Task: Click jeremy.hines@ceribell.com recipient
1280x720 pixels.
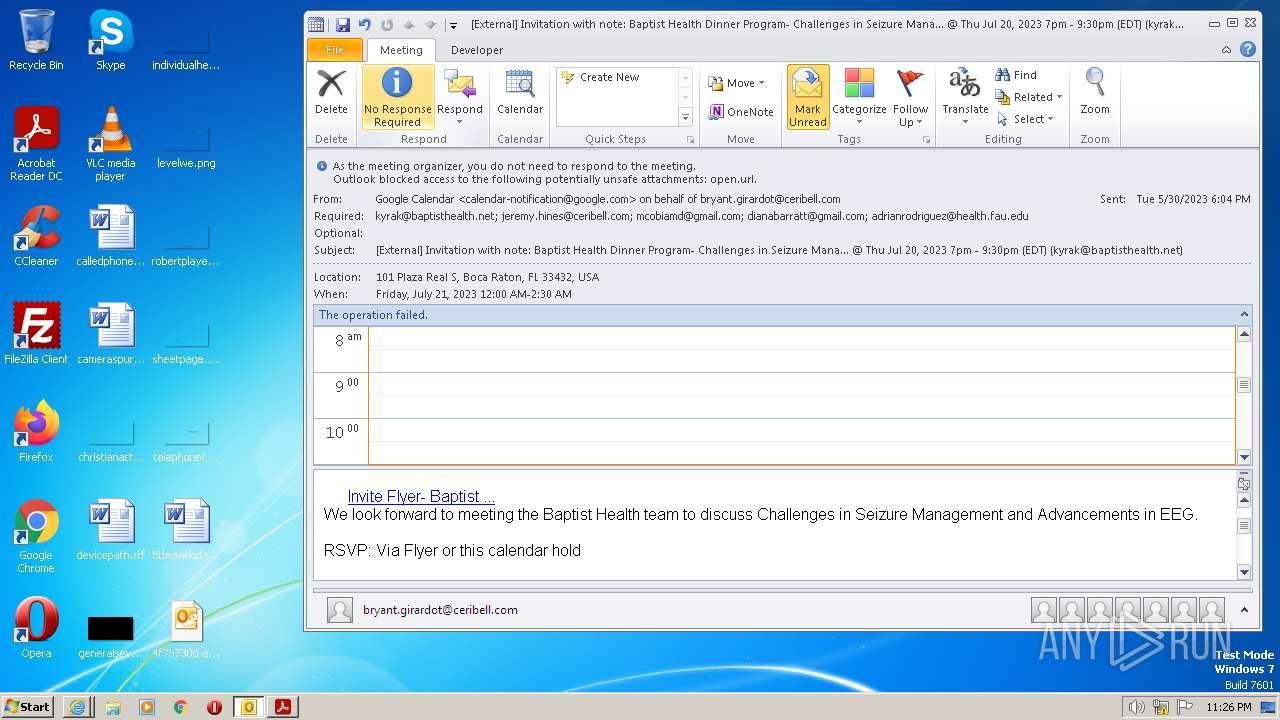Action: (566, 216)
